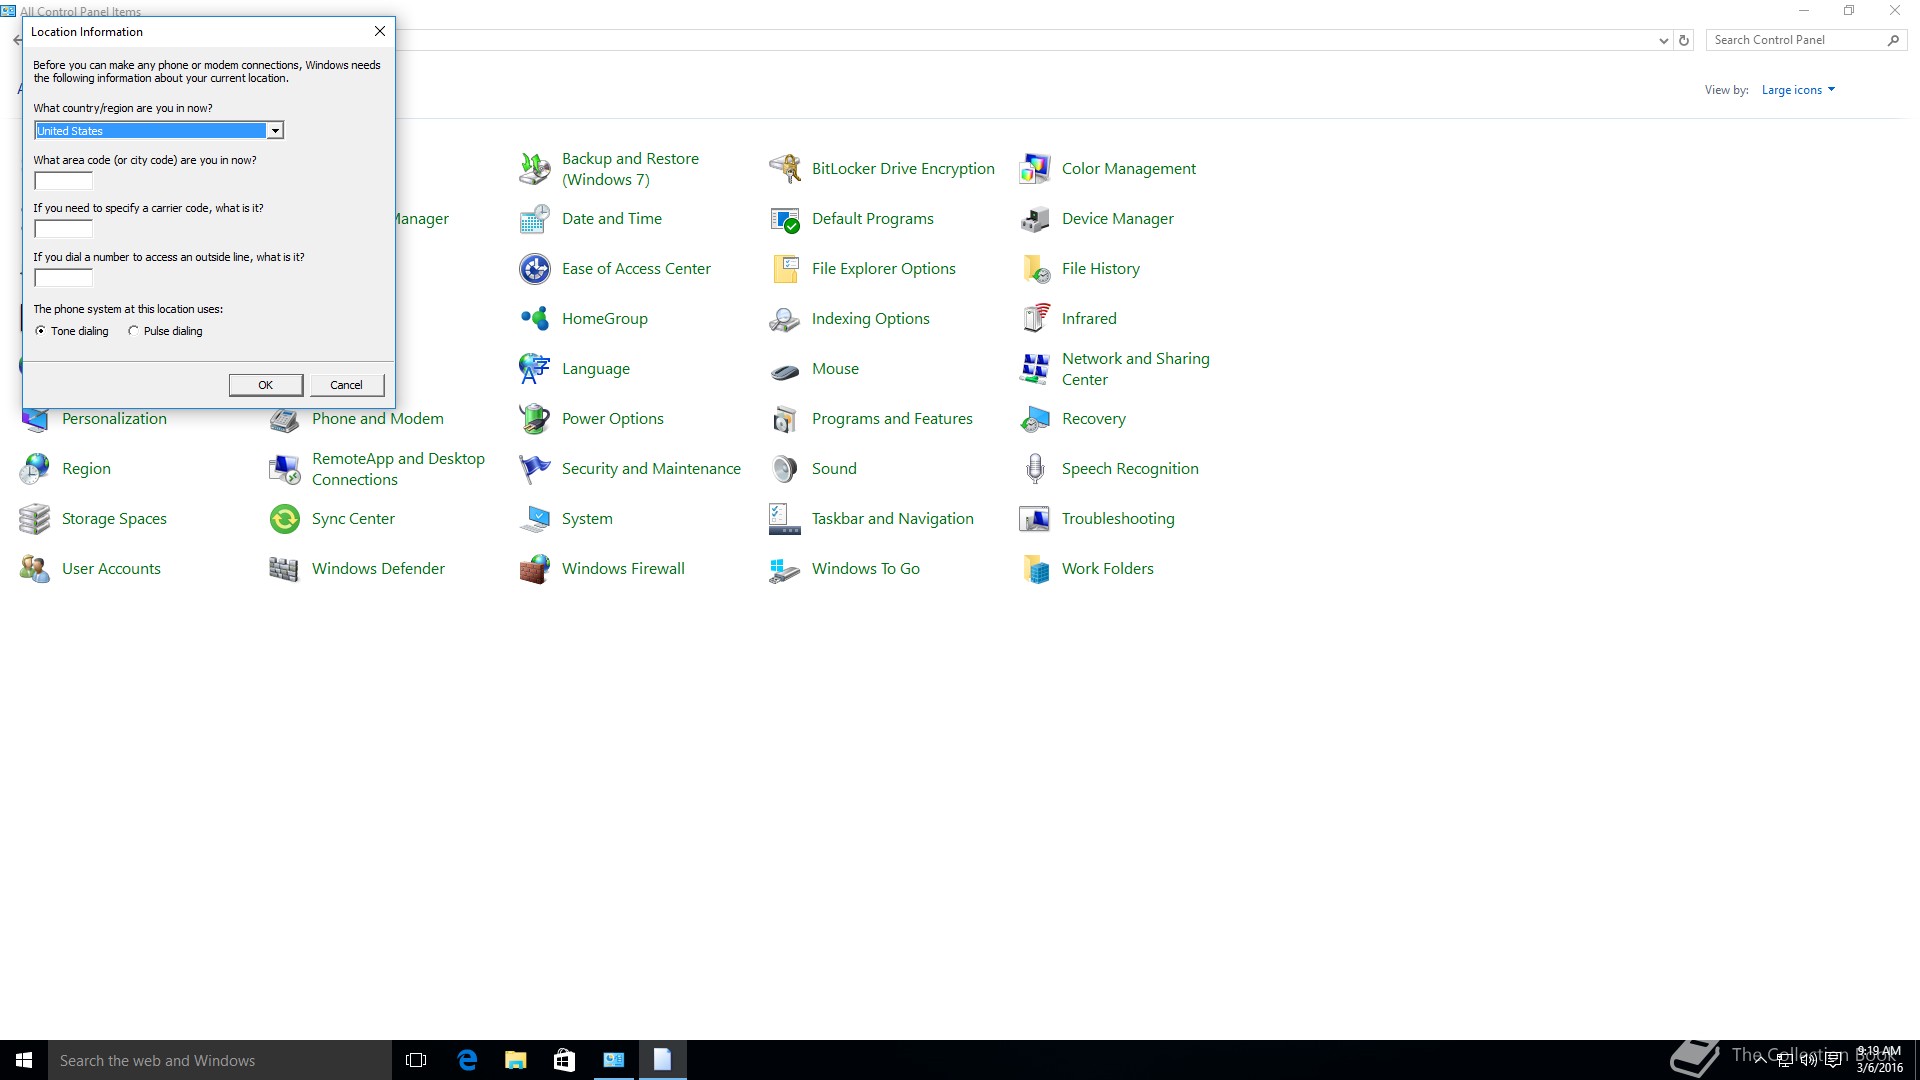
Task: Click the Windows Start button
Action: 24,1060
